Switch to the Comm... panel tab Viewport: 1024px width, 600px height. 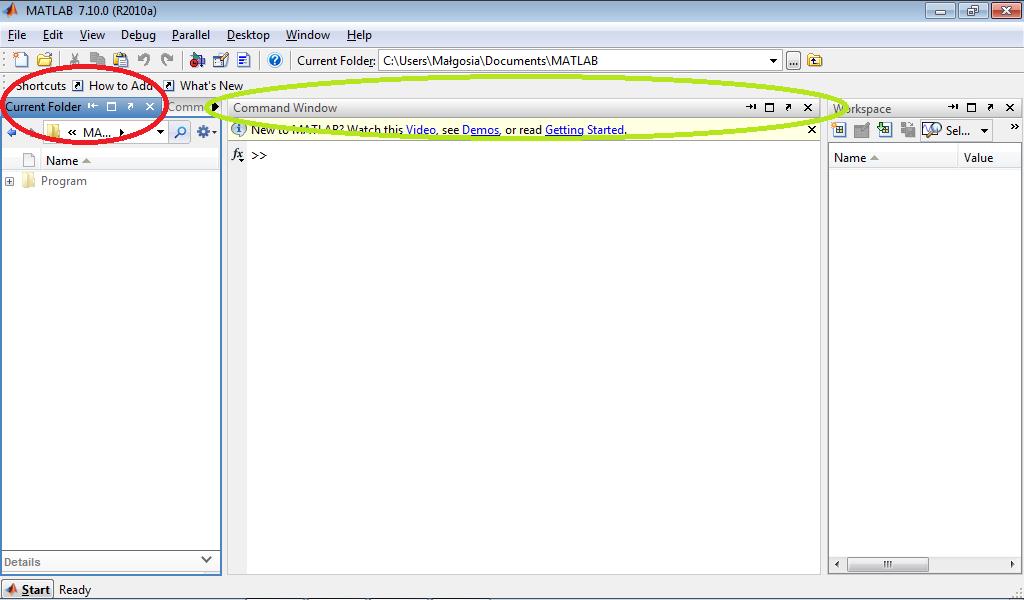pyautogui.click(x=186, y=106)
